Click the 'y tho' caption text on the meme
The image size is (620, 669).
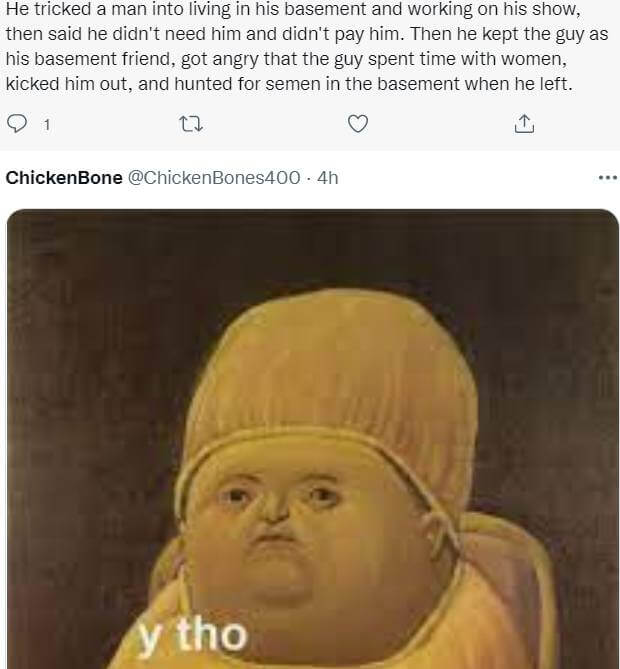coord(192,635)
